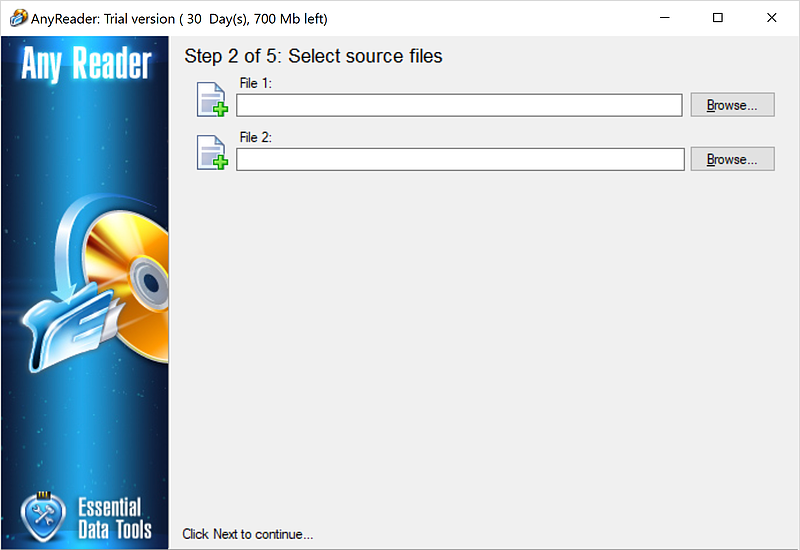
Task: Click the Essential Data Tools wrench logo
Action: click(x=44, y=515)
